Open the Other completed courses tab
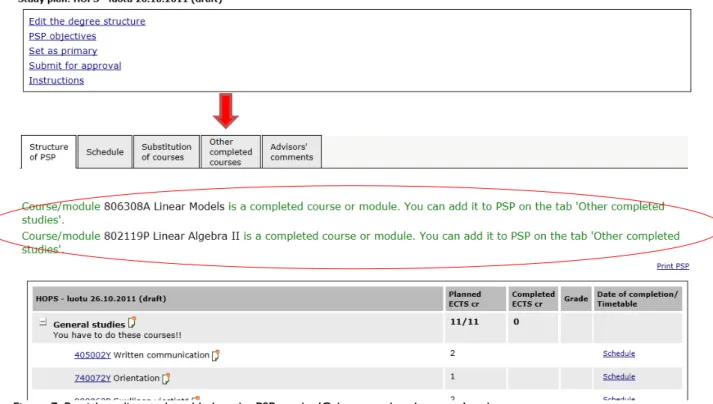713x404 pixels. pyautogui.click(x=231, y=152)
